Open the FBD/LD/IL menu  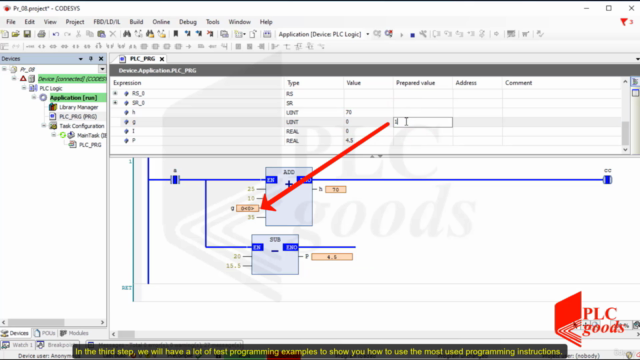pyautogui.click(x=107, y=22)
